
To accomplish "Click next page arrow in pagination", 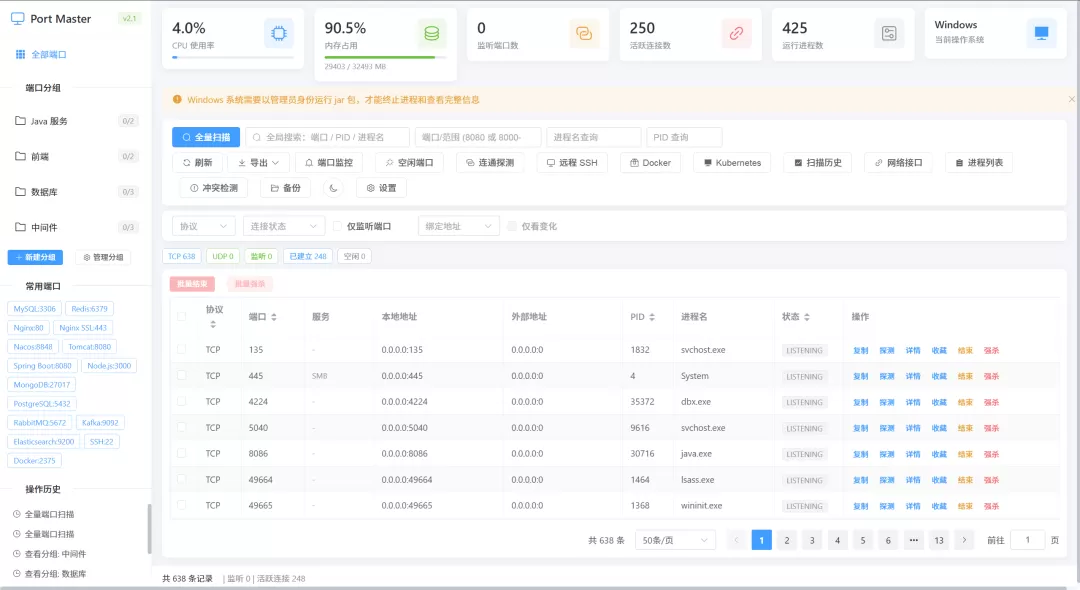I will point(964,540).
